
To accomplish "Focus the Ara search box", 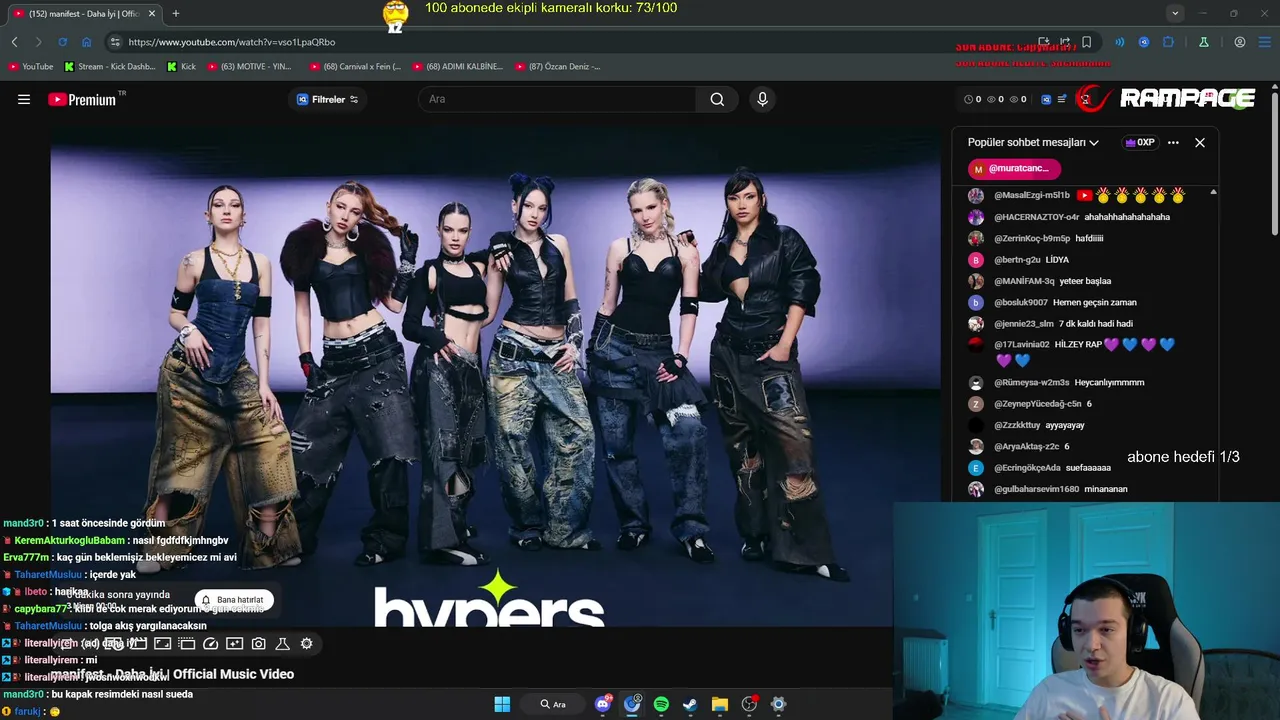I will pos(558,99).
